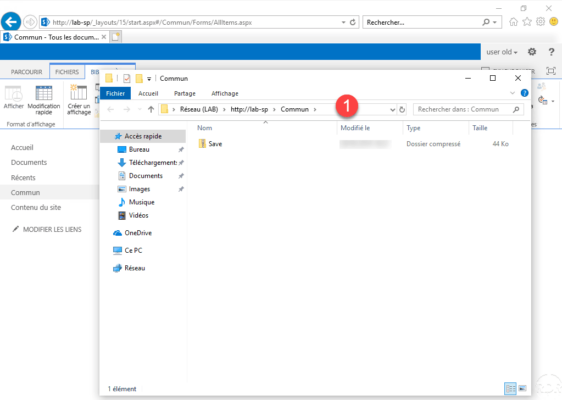Open the browser search provider dropdown
Viewport: 562px width, 400px height.
[495, 22]
